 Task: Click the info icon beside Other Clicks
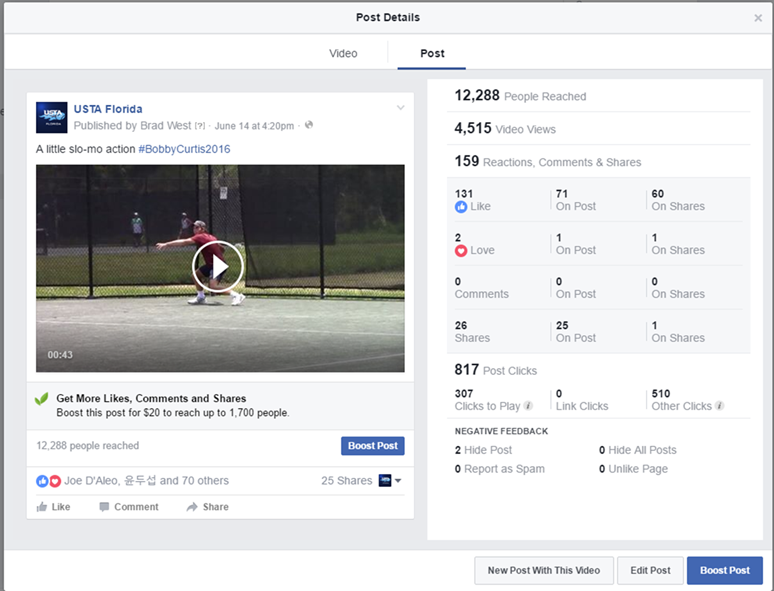tap(719, 406)
